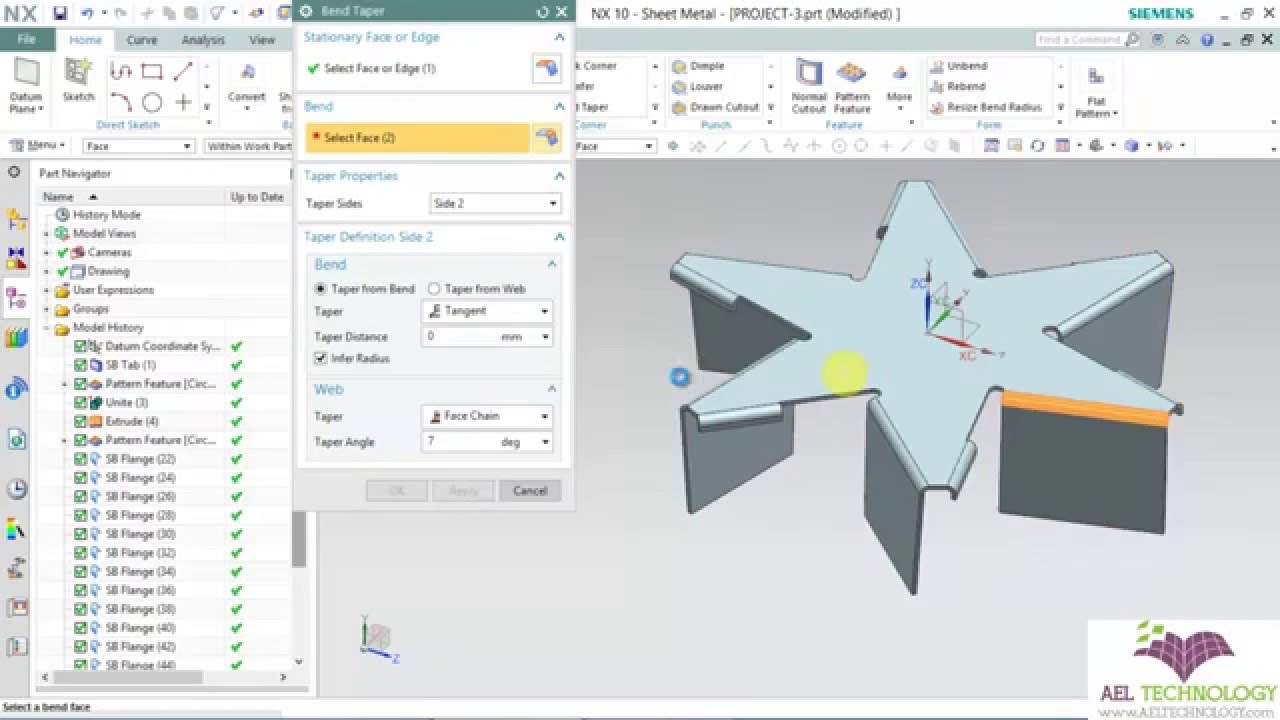Toggle checkbox for Extrude (4)
Image resolution: width=1280 pixels, height=720 pixels.
pyautogui.click(x=82, y=421)
